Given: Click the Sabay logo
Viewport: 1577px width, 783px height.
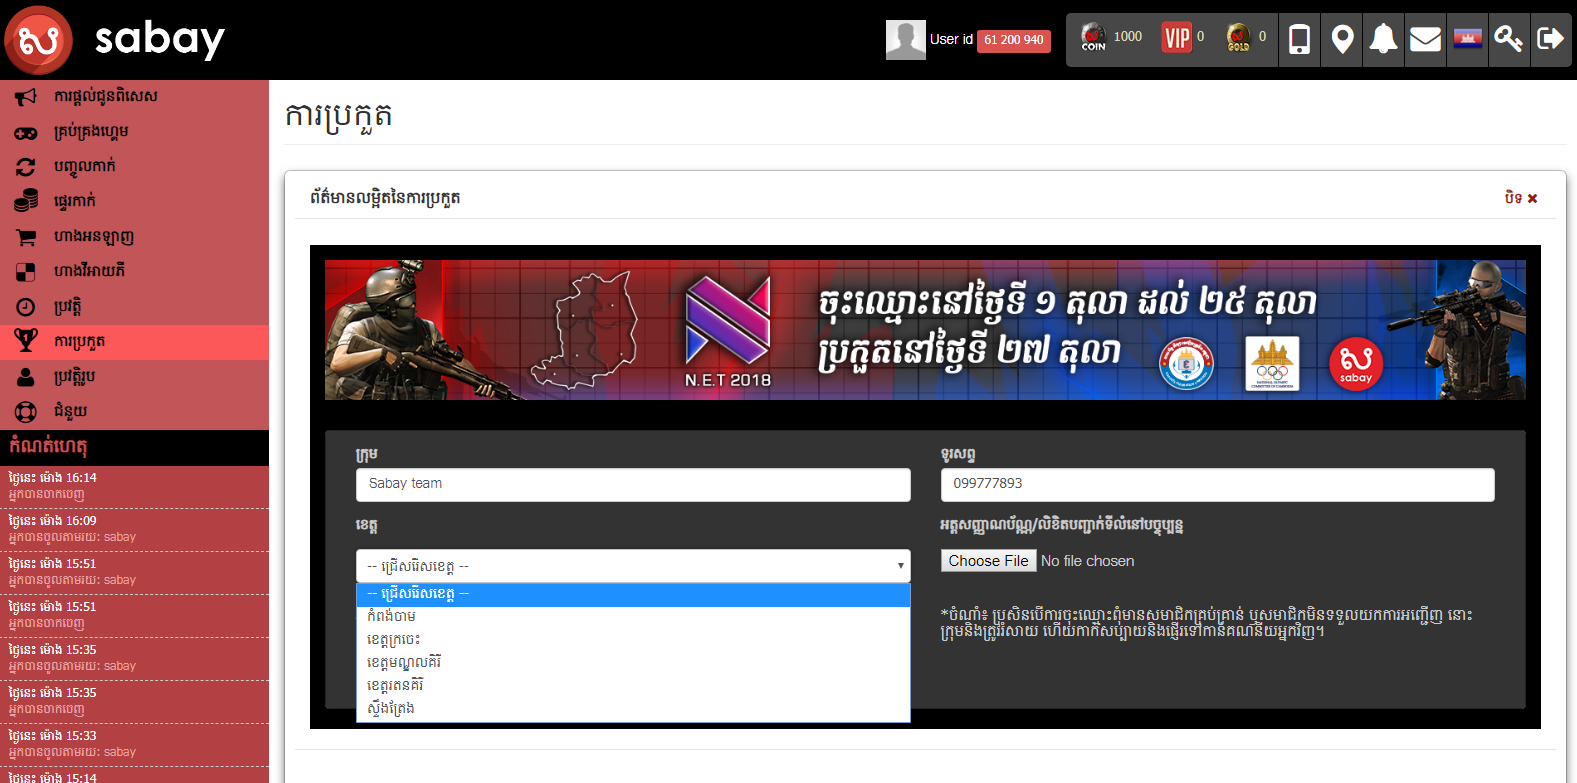Looking at the screenshot, I should (x=115, y=40).
